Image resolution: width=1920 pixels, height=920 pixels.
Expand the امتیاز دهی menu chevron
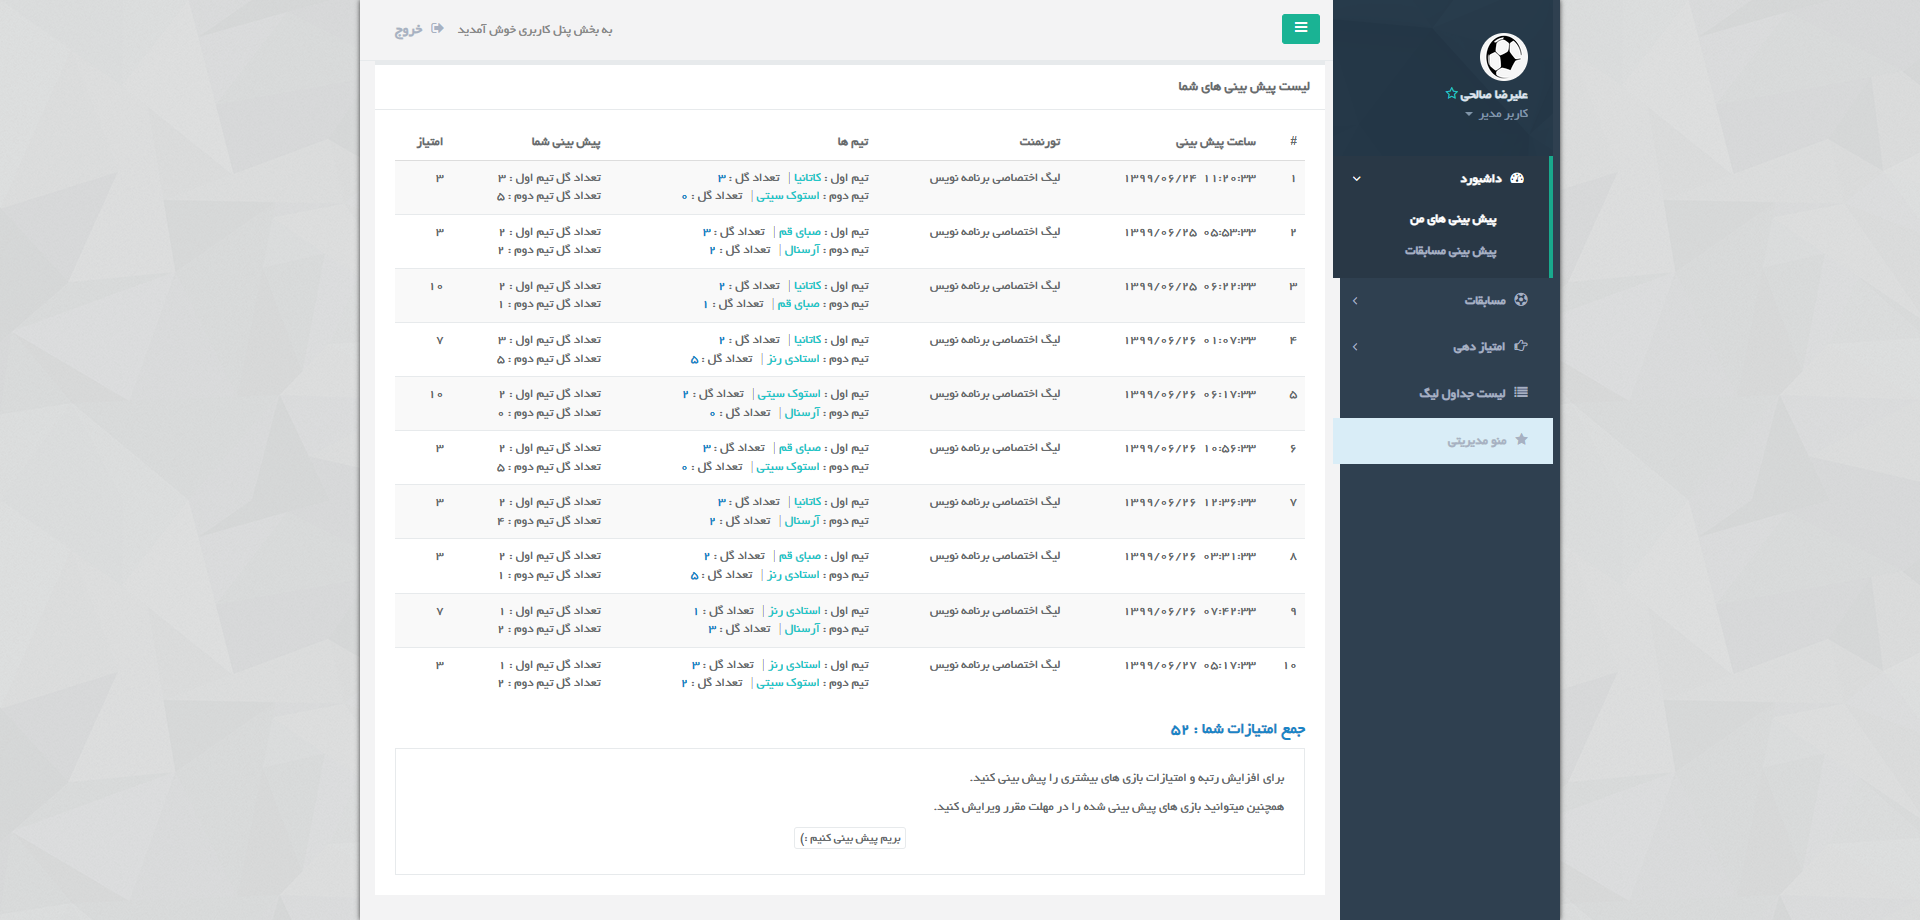tap(1355, 347)
